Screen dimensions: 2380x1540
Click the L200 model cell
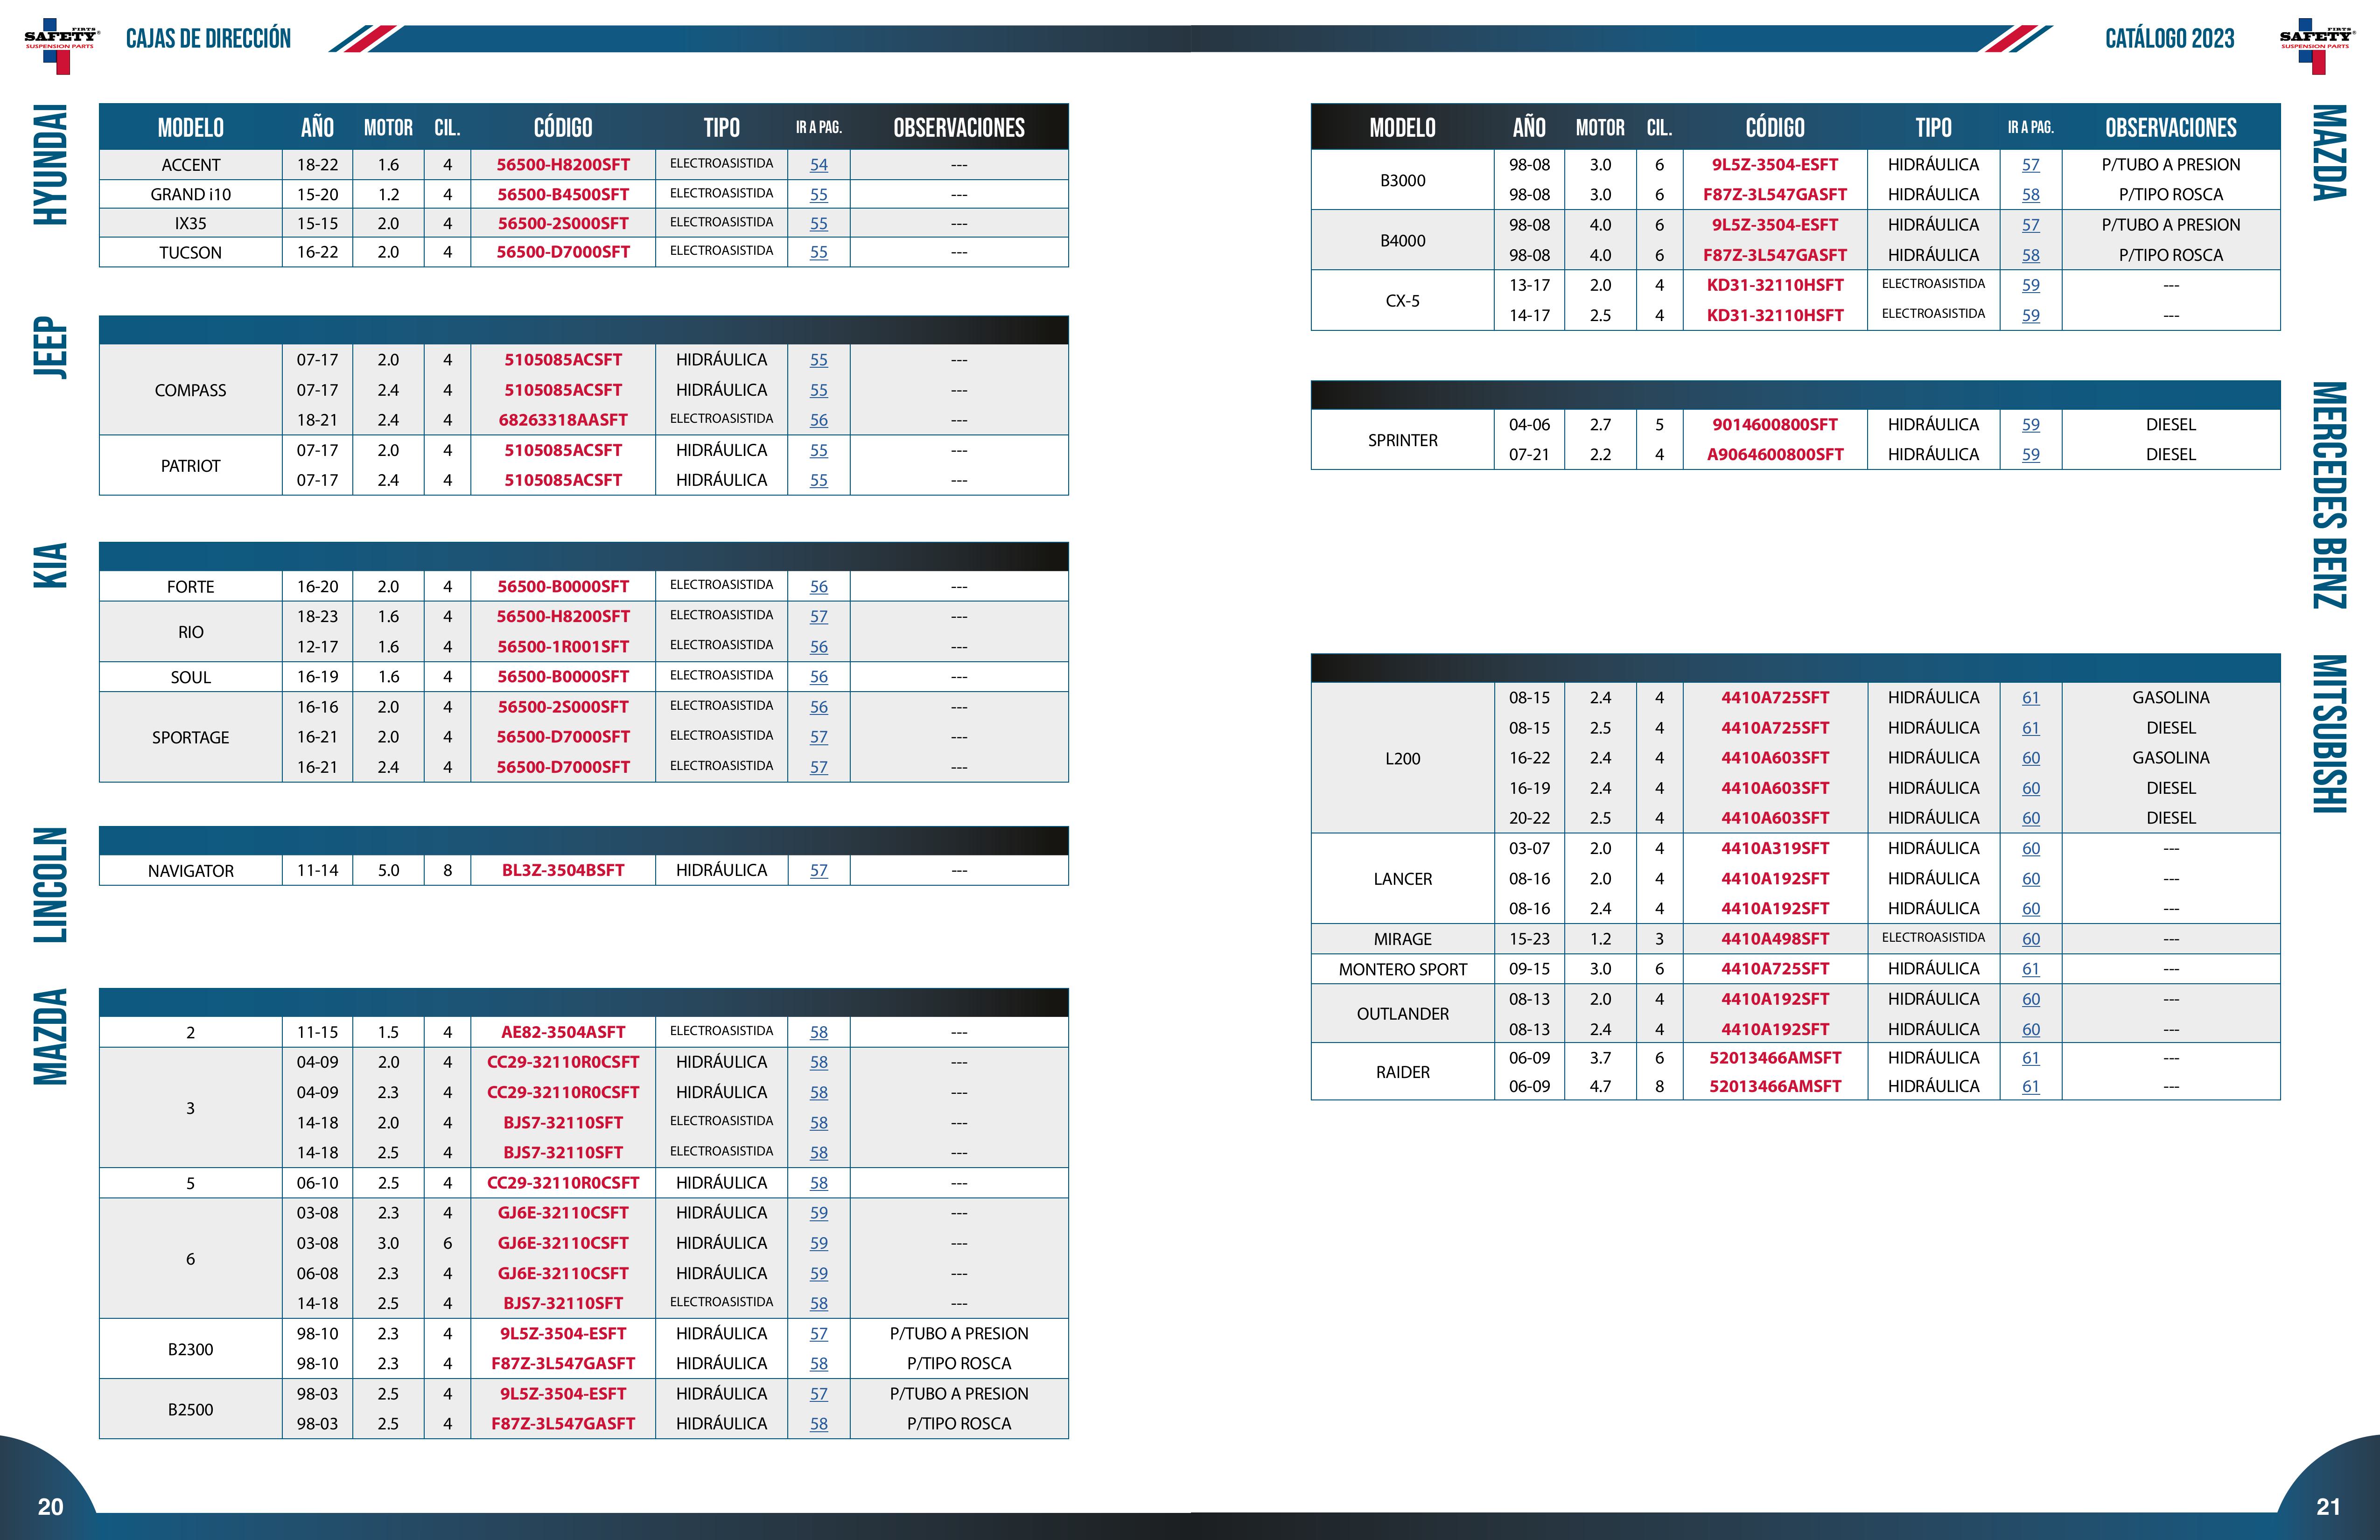[1403, 758]
